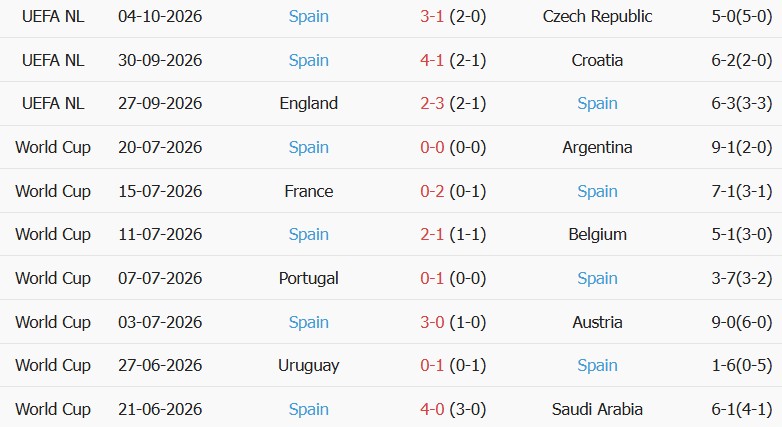The width and height of the screenshot is (782, 427).
Task: Open the 3-1 score against Czech Republic
Action: point(431,16)
